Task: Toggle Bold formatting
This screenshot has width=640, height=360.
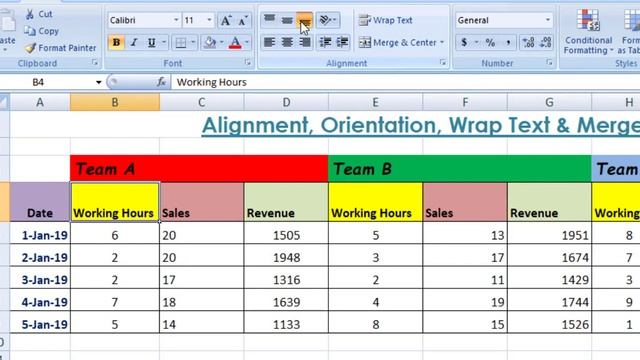Action: (x=116, y=42)
